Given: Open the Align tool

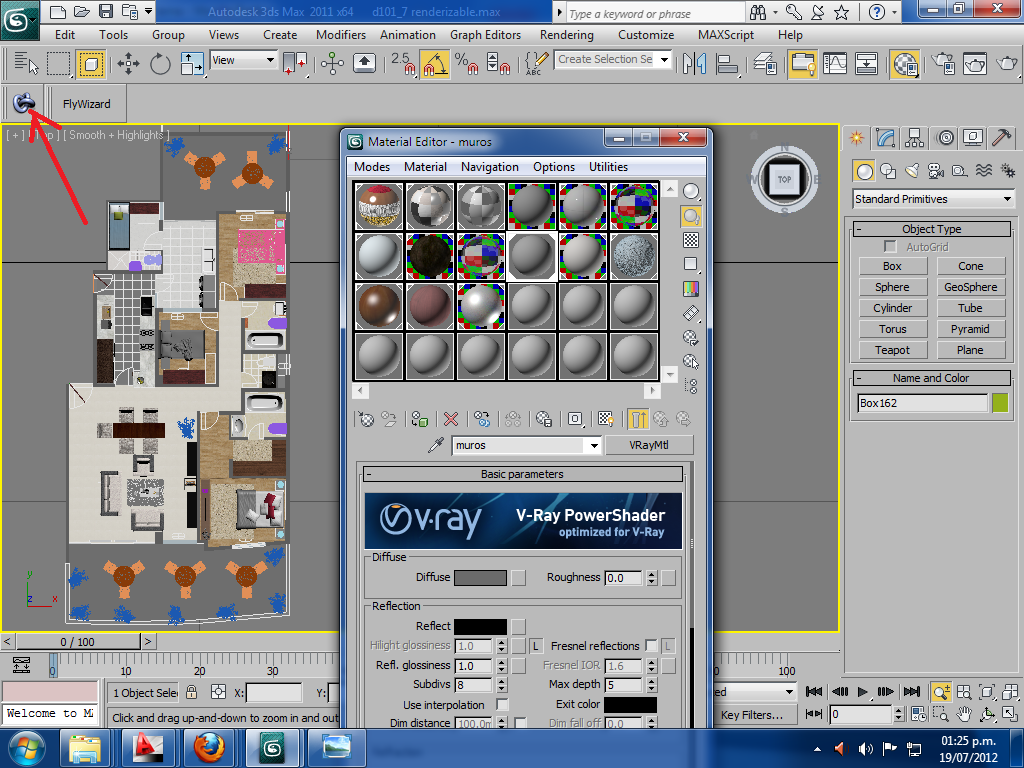Looking at the screenshot, I should click(727, 64).
